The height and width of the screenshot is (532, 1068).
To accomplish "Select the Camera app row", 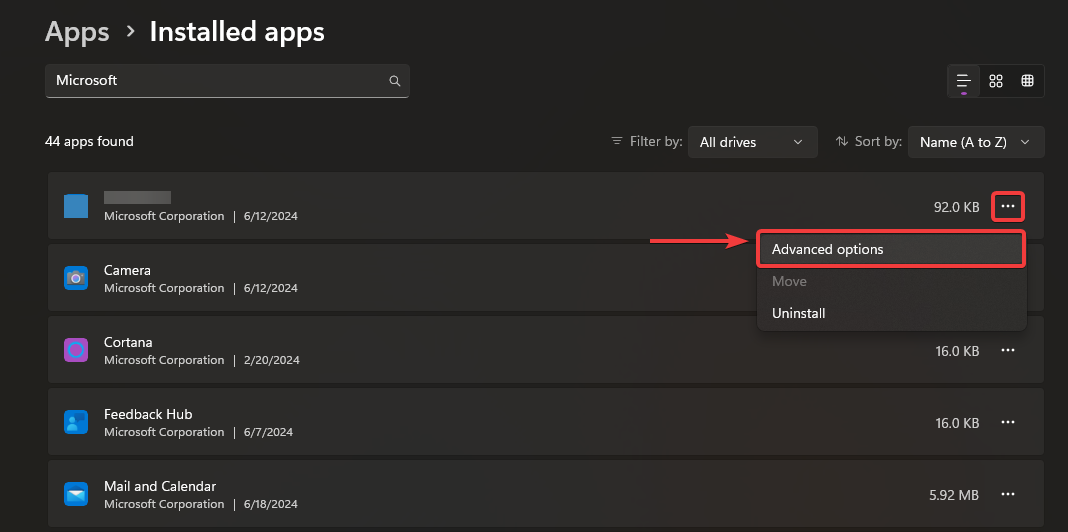I will pyautogui.click(x=400, y=278).
